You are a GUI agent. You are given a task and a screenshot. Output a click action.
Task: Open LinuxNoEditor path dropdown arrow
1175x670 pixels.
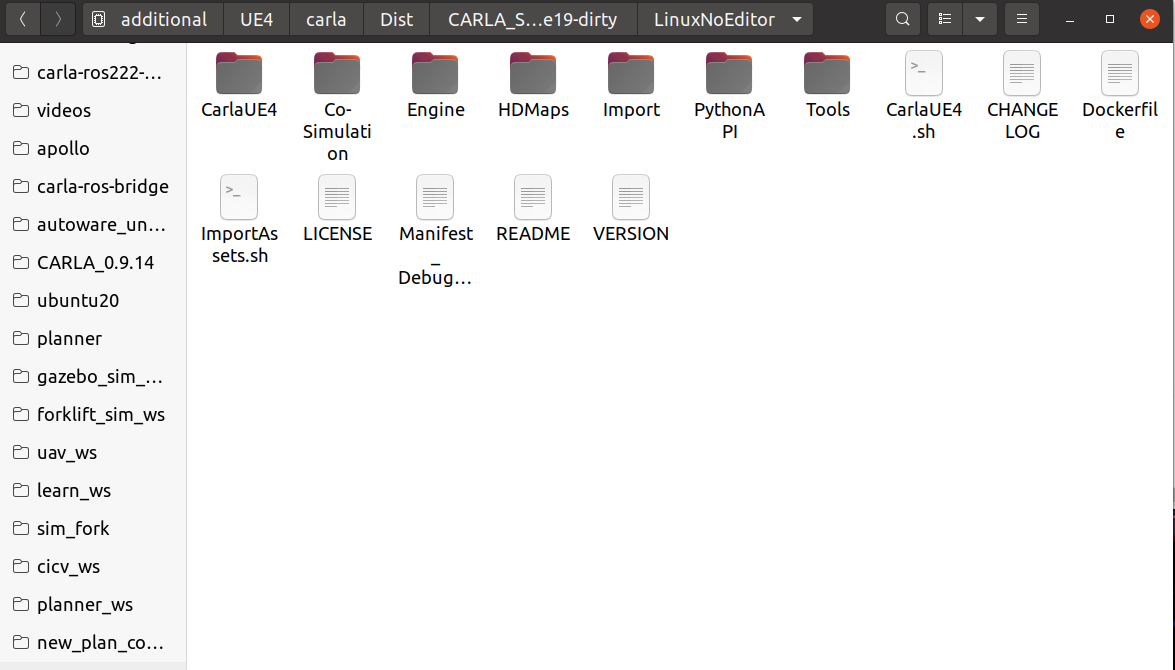[x=797, y=19]
